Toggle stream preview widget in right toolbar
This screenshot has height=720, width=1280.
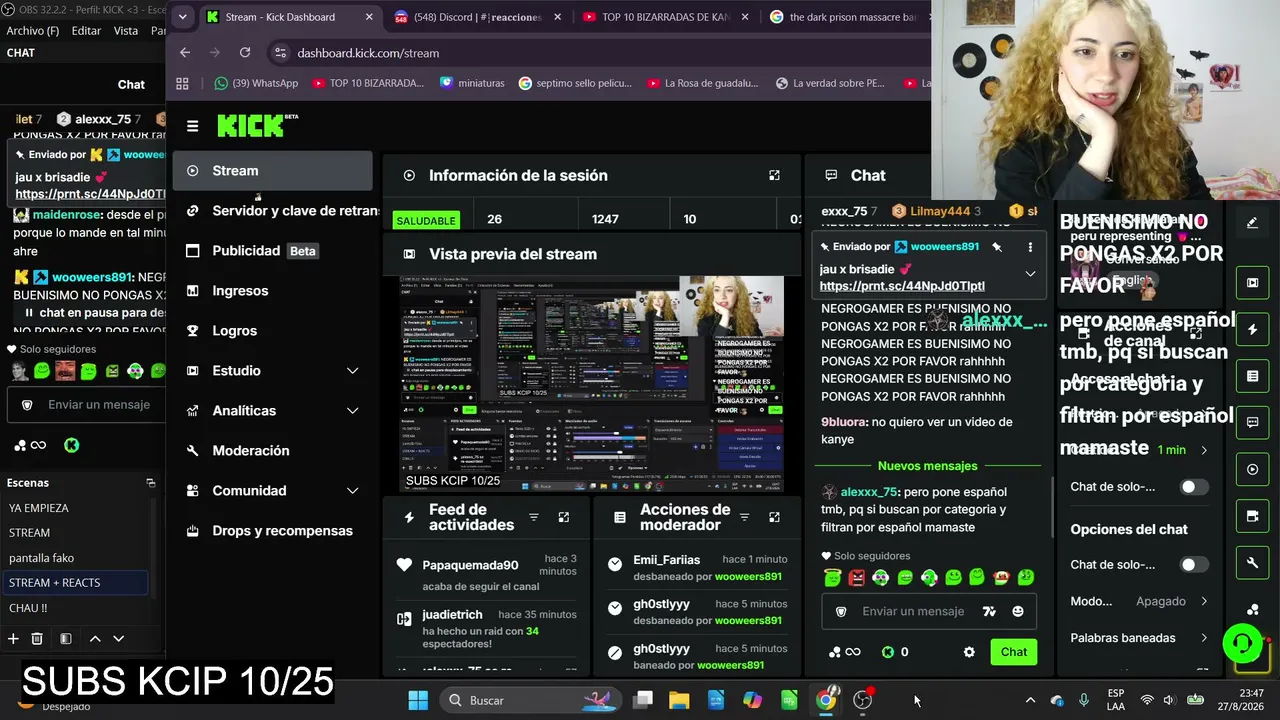click(x=1252, y=283)
